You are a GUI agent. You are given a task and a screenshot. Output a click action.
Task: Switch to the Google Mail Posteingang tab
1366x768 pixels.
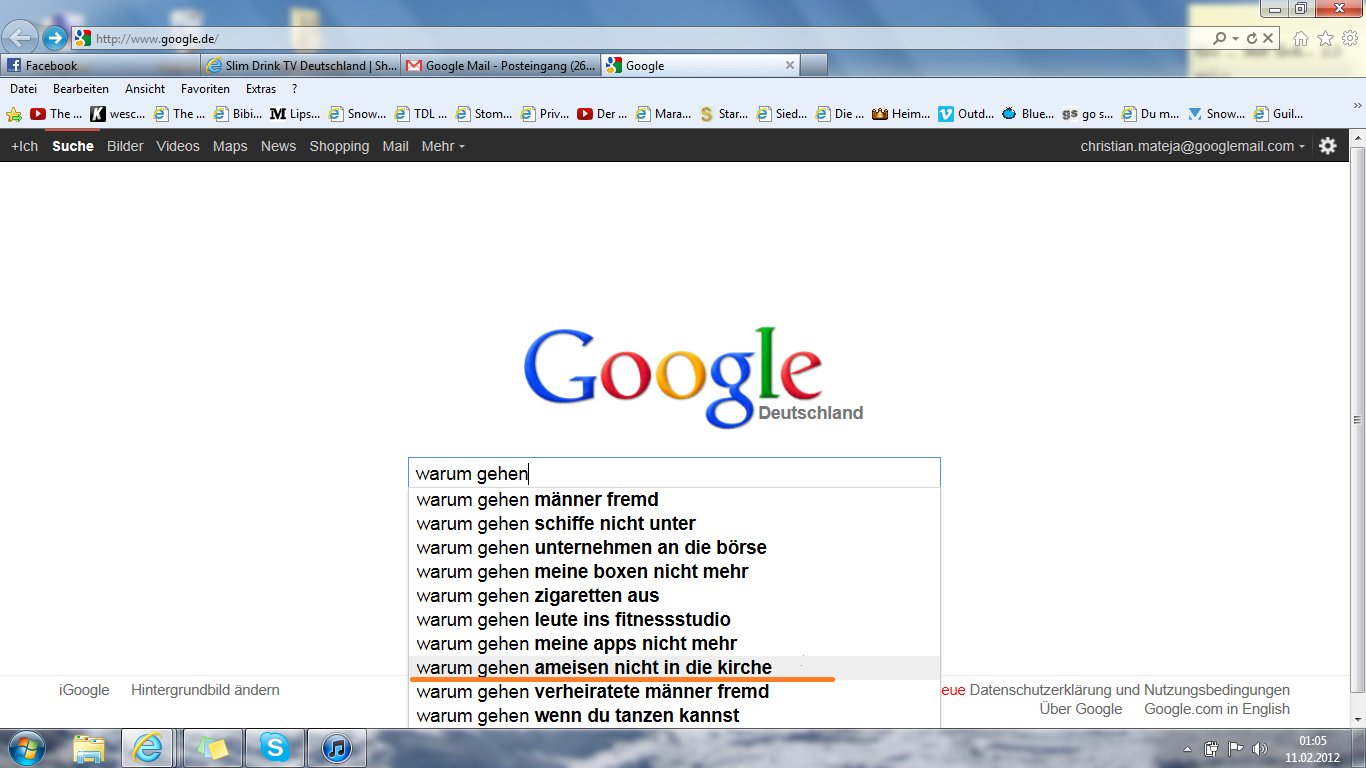coord(500,66)
